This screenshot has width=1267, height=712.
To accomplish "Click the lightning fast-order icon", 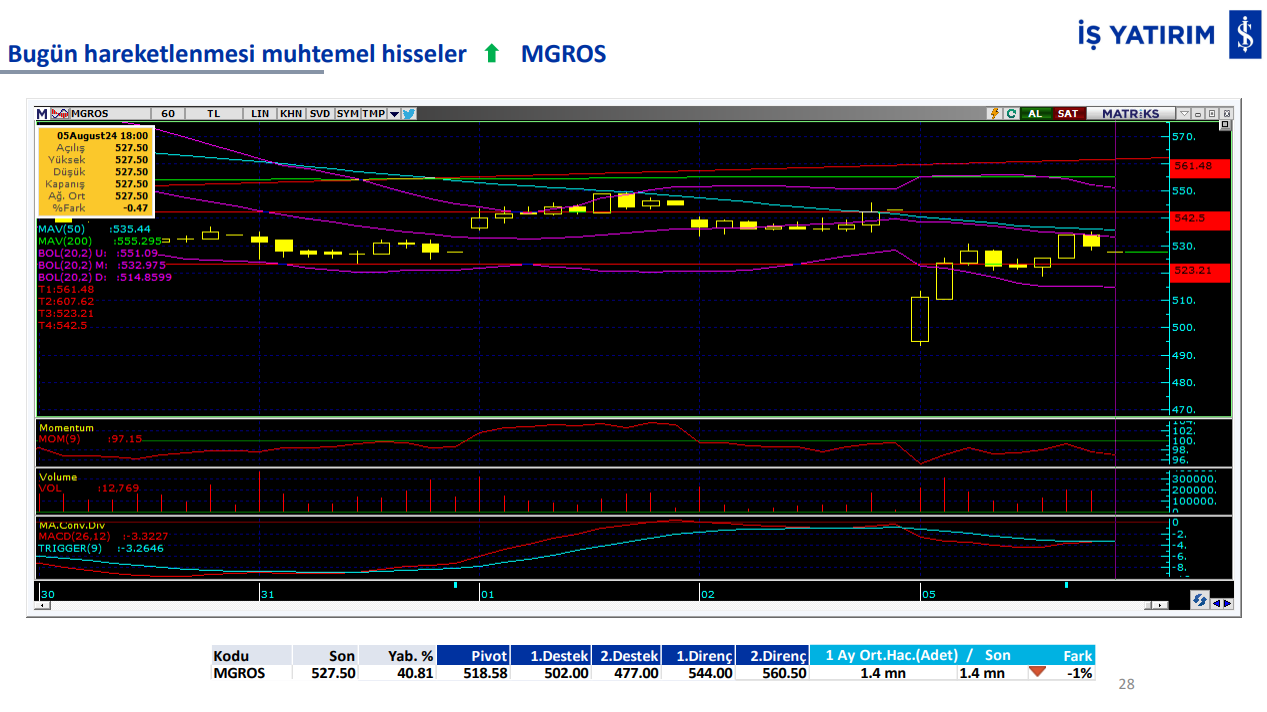I will click(995, 113).
